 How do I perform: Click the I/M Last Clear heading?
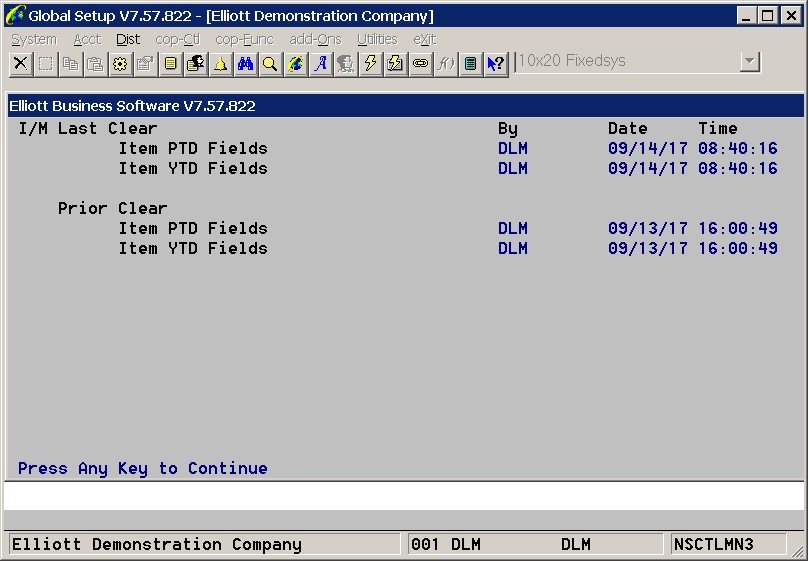point(88,128)
